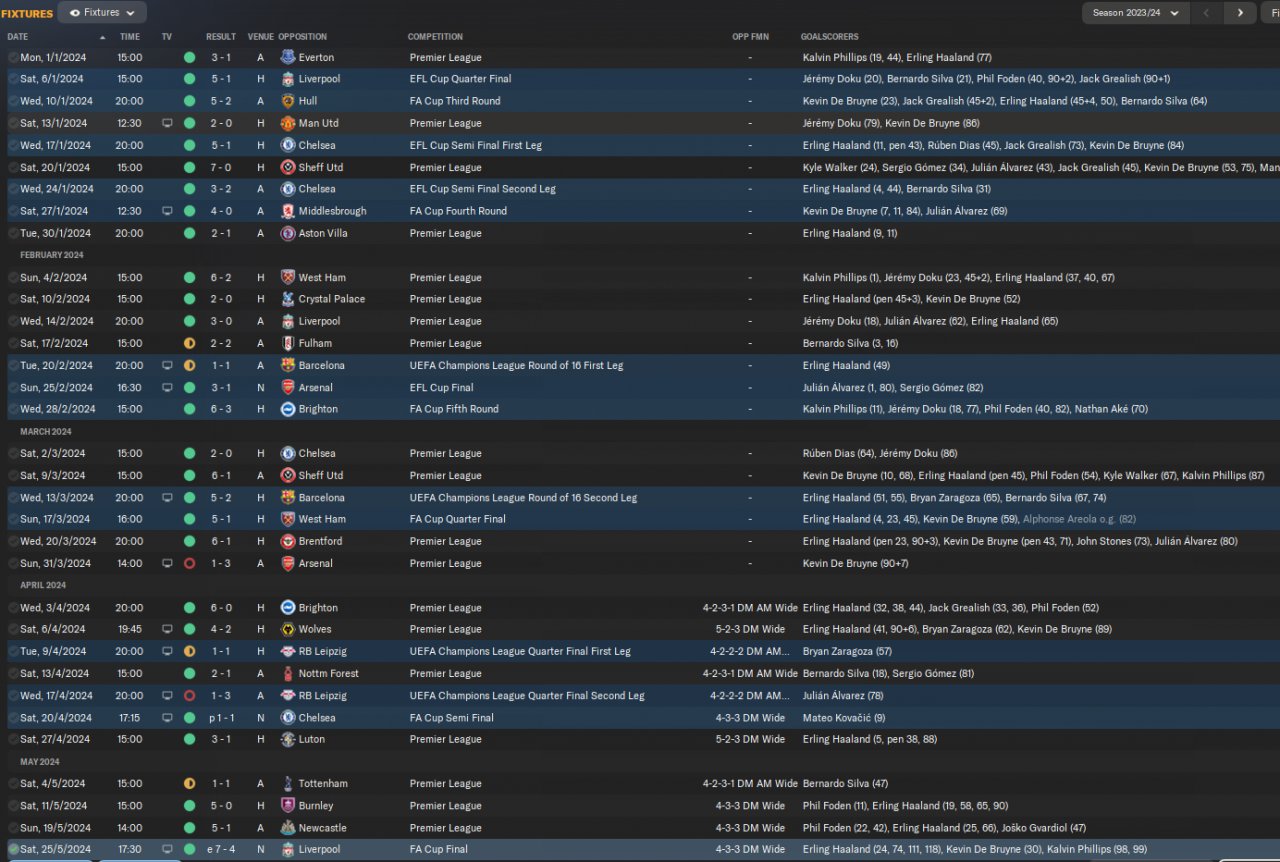Screen dimensions: 1280x862
Task: Click the FA Cup Third Round competition text
Action: (455, 101)
